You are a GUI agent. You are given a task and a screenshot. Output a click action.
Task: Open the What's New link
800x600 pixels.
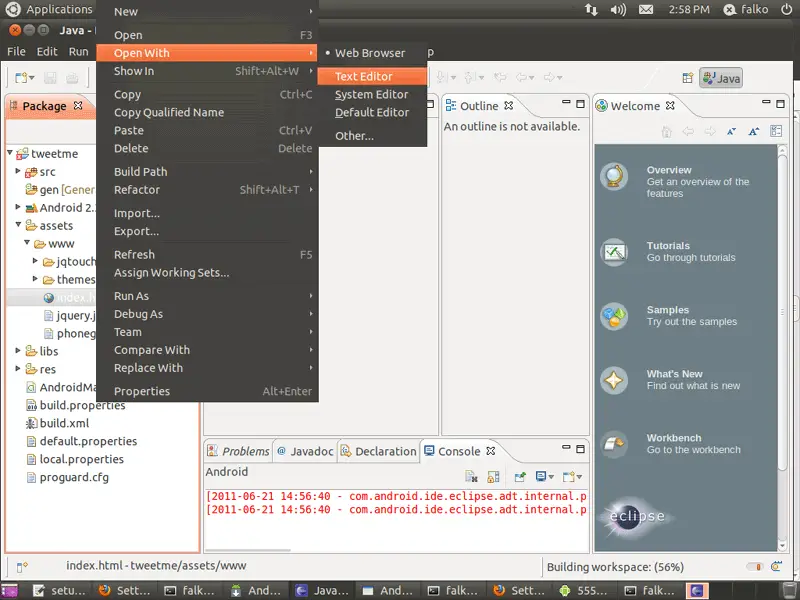674,374
